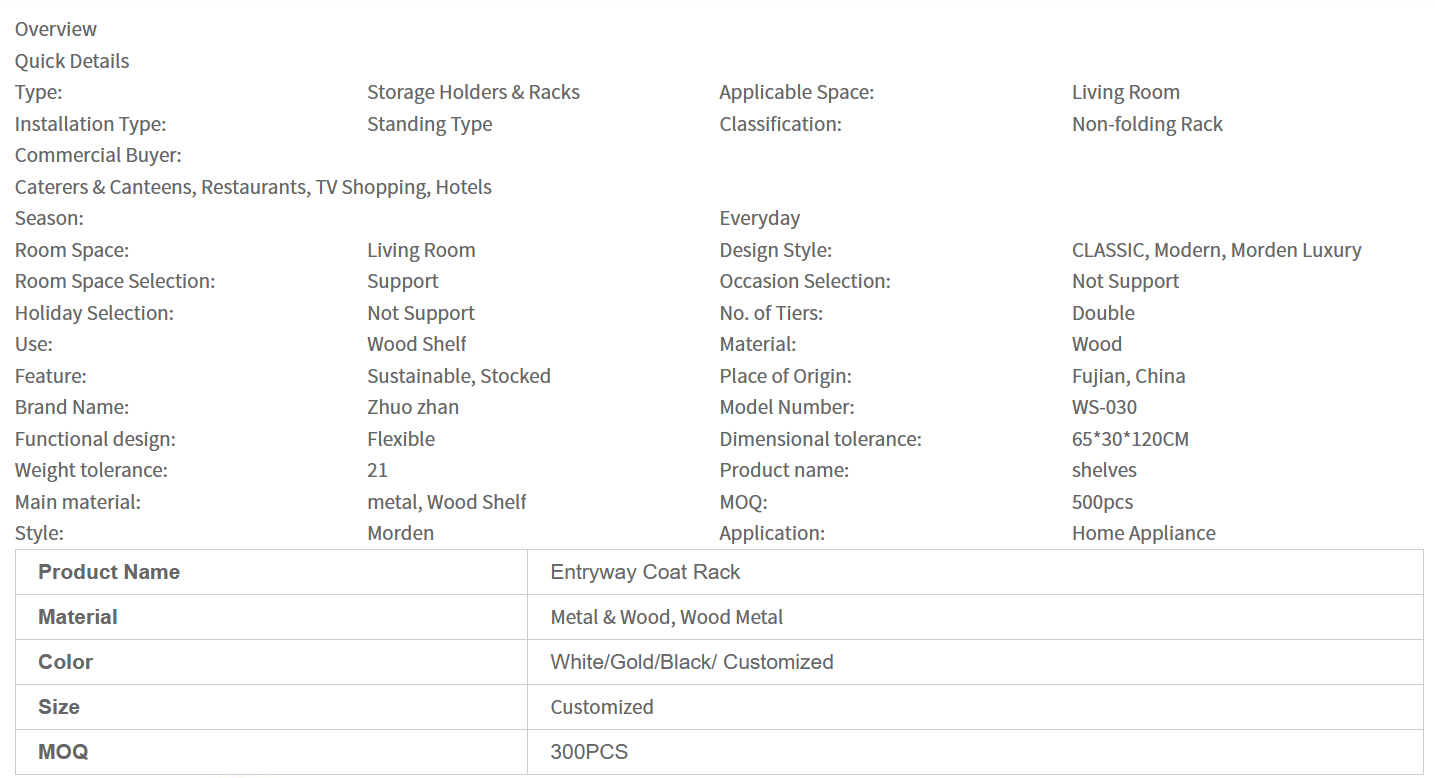
Task: Select the WS-030 model number
Action: pos(1104,407)
